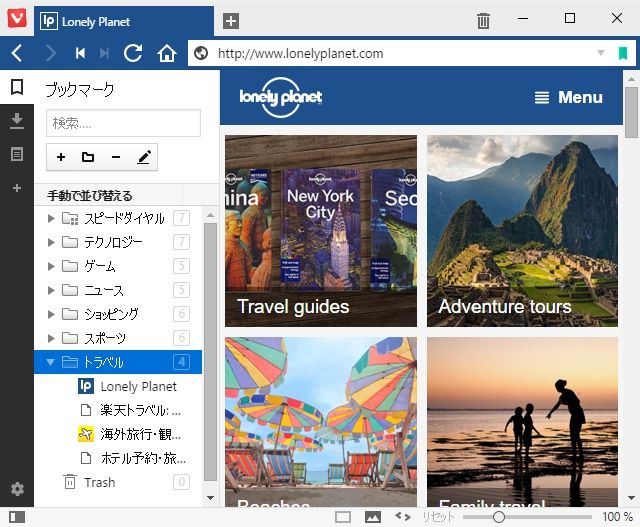640x527 pixels.
Task: Click the fast forward button
Action: (x=104, y=53)
